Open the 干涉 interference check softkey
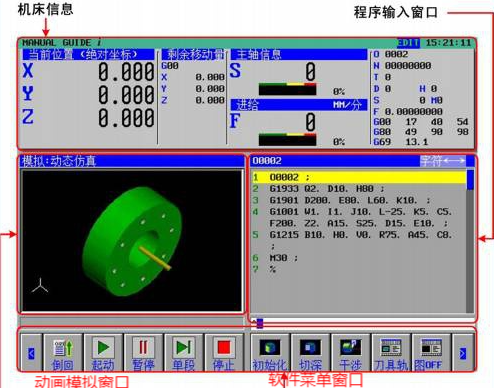494x389 pixels. tap(351, 353)
